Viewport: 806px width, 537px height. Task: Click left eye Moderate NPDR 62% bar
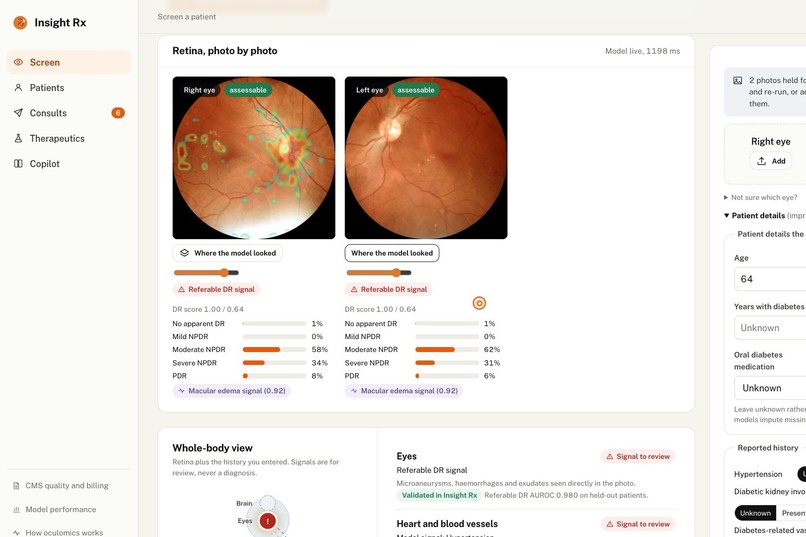click(x=447, y=350)
